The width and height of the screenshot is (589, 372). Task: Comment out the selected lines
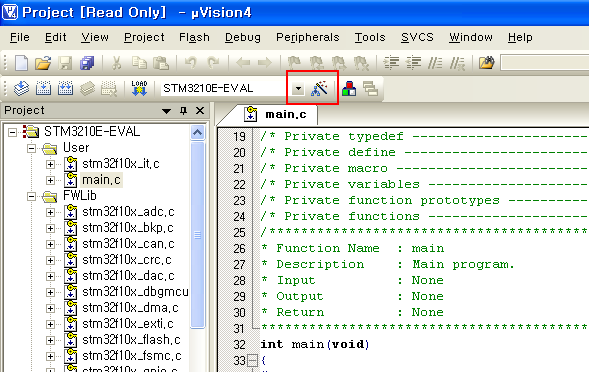(435, 63)
